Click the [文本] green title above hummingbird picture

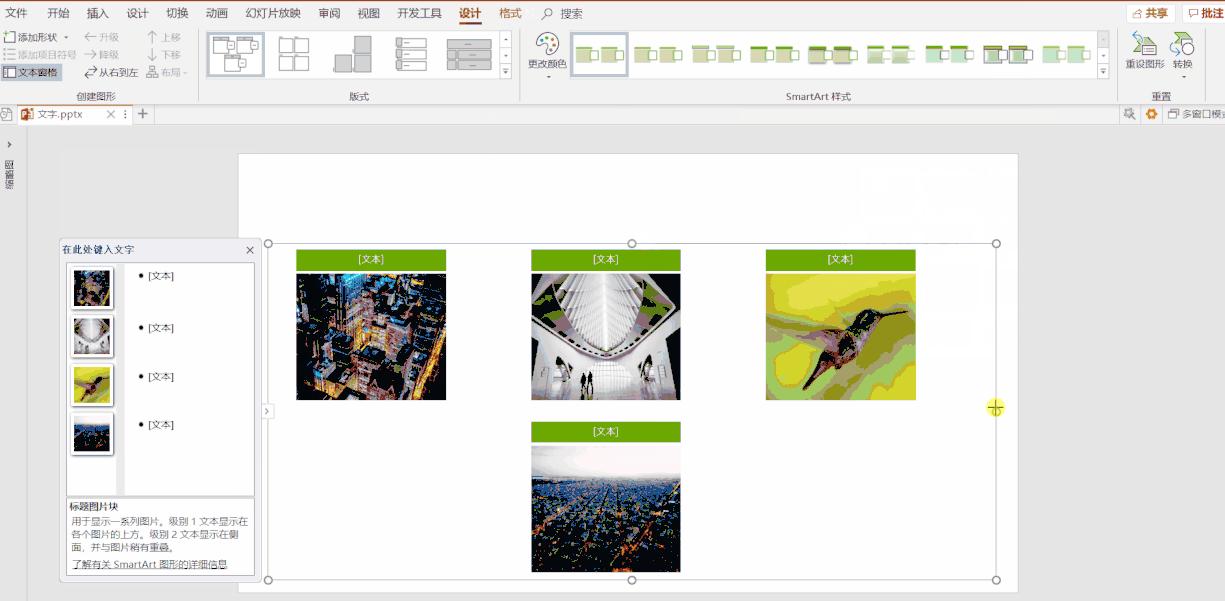[840, 260]
